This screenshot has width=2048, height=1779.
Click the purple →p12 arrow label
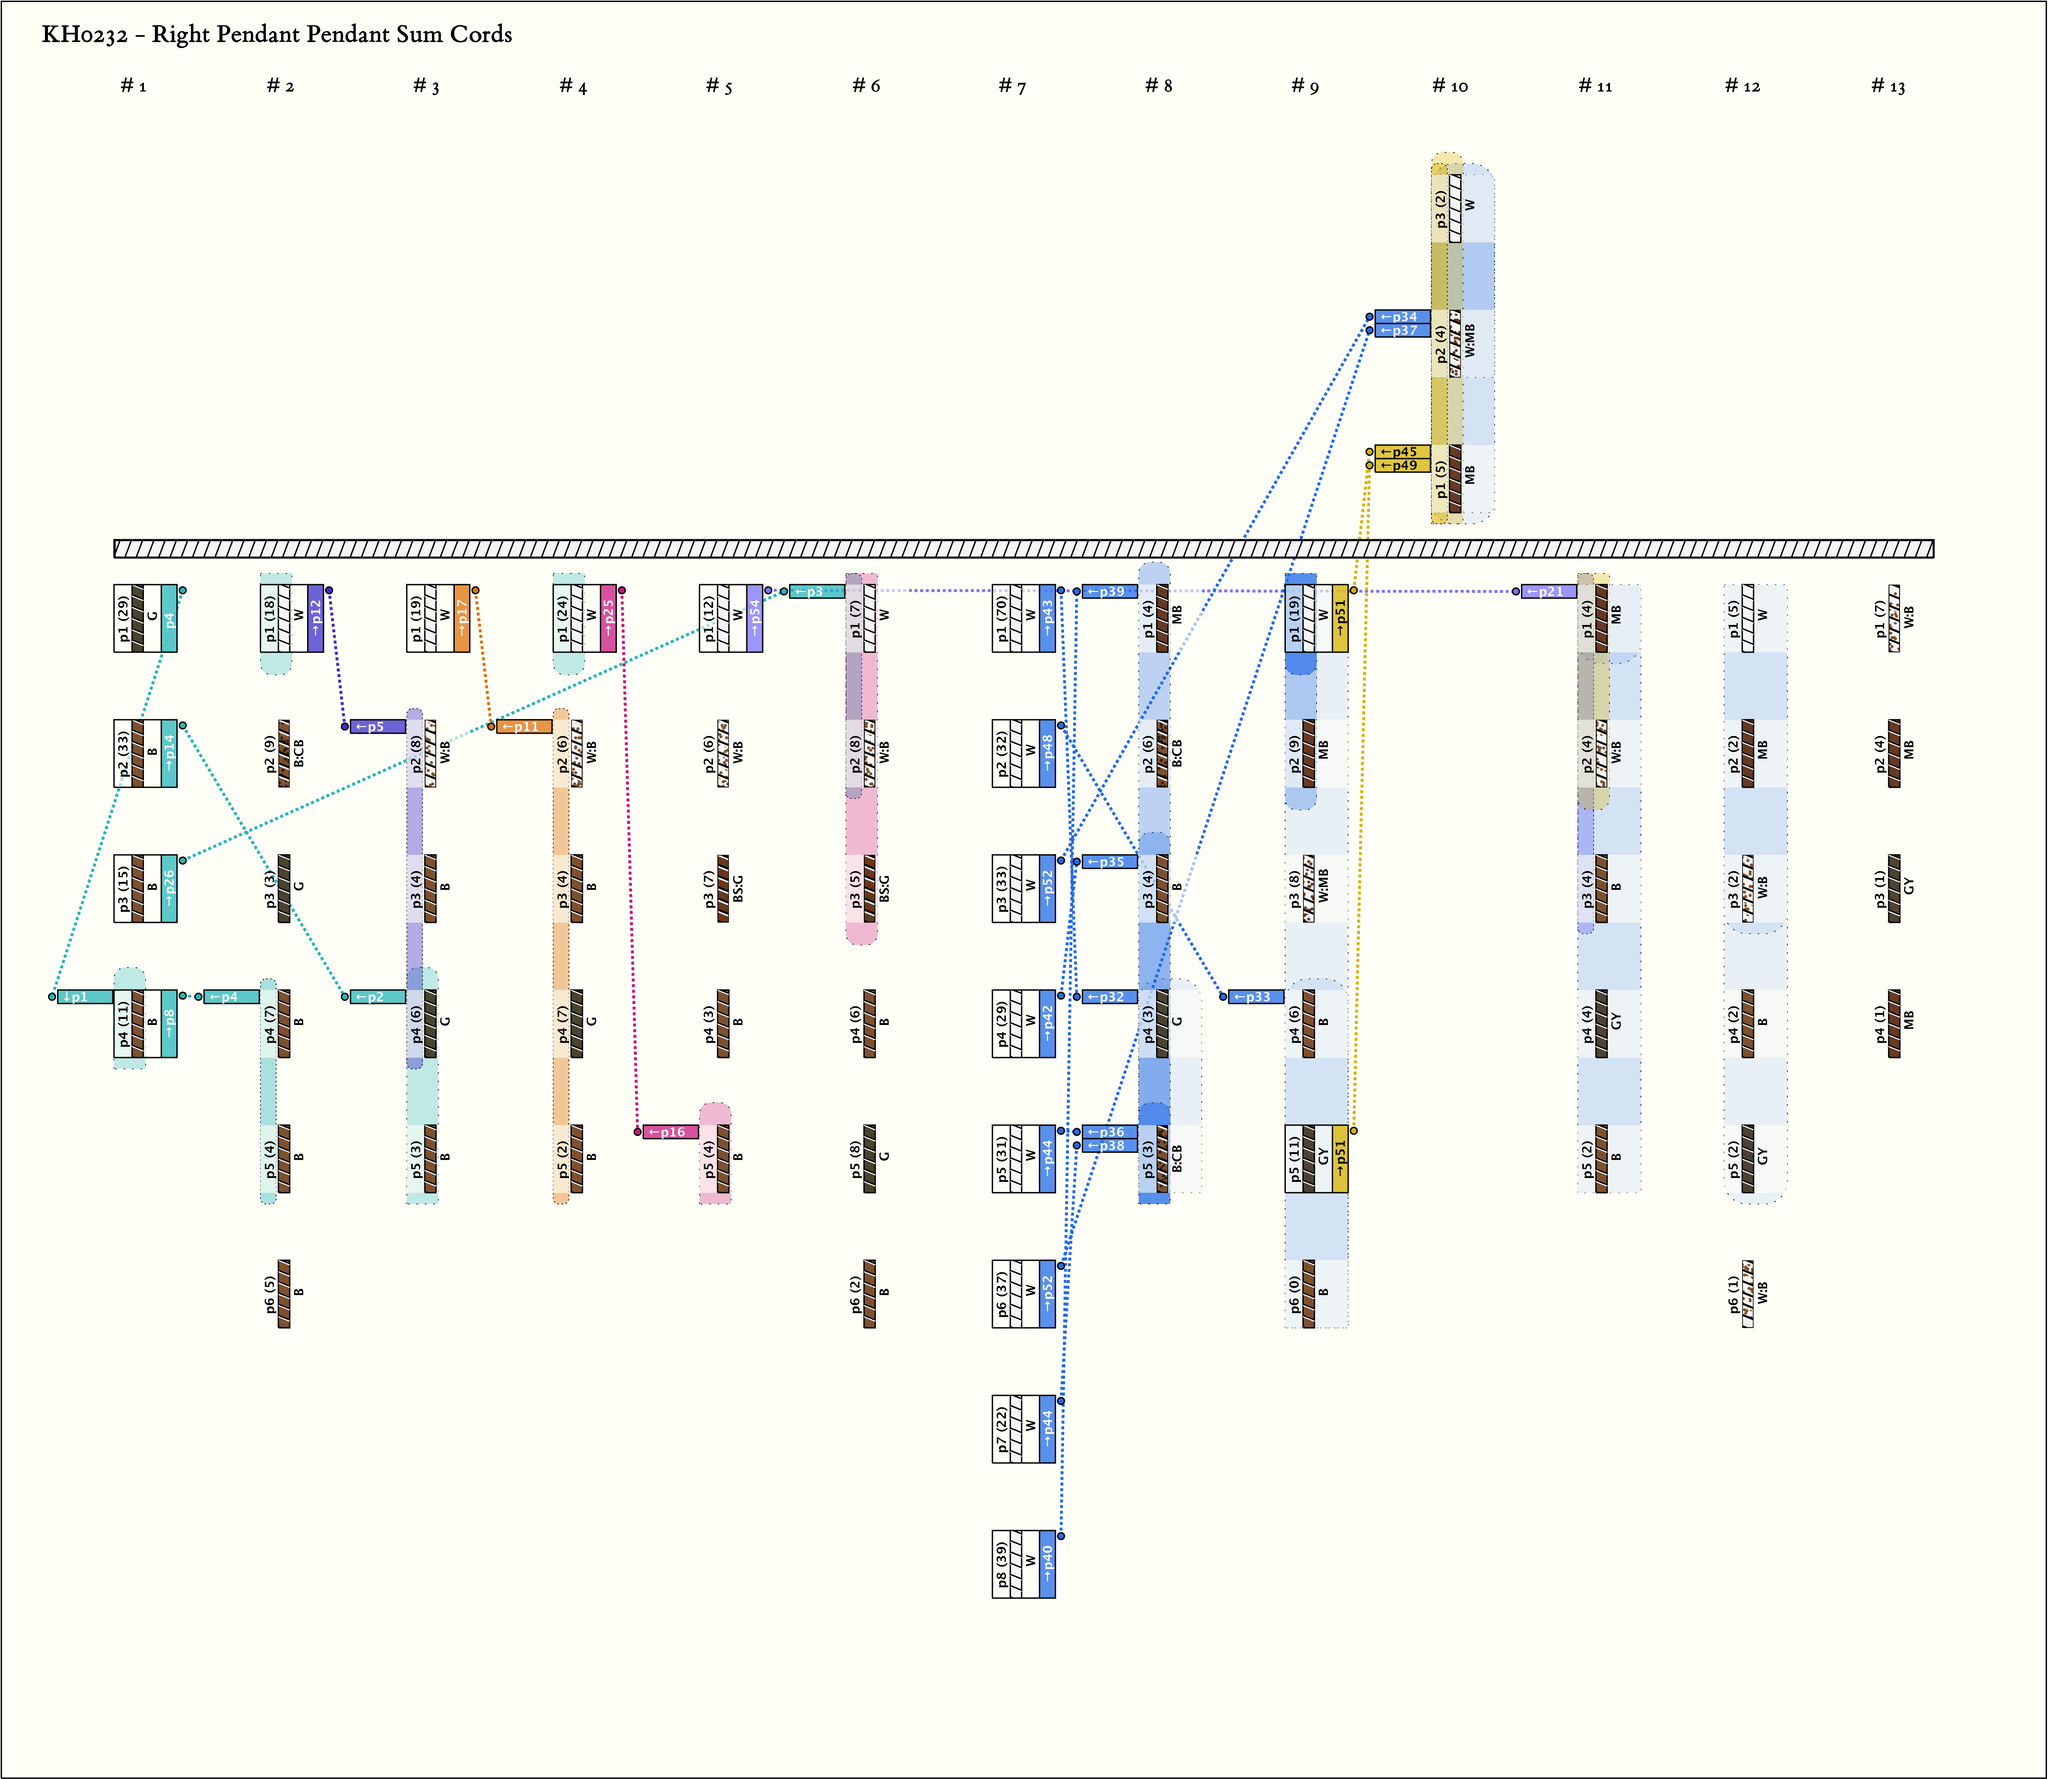pos(316,618)
